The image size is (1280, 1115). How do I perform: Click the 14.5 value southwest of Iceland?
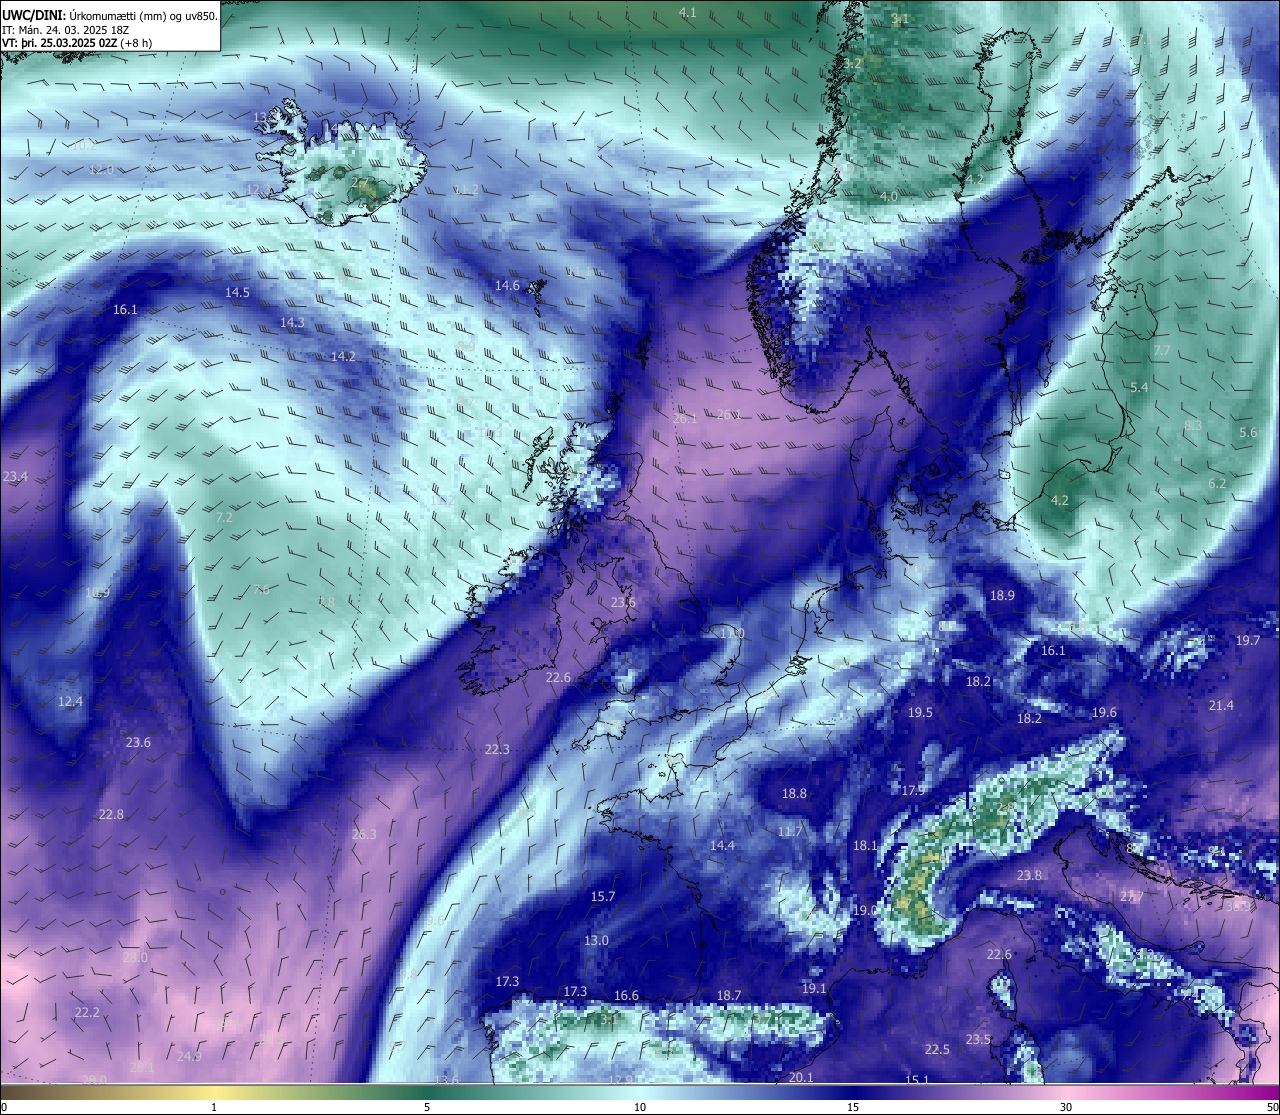click(237, 293)
